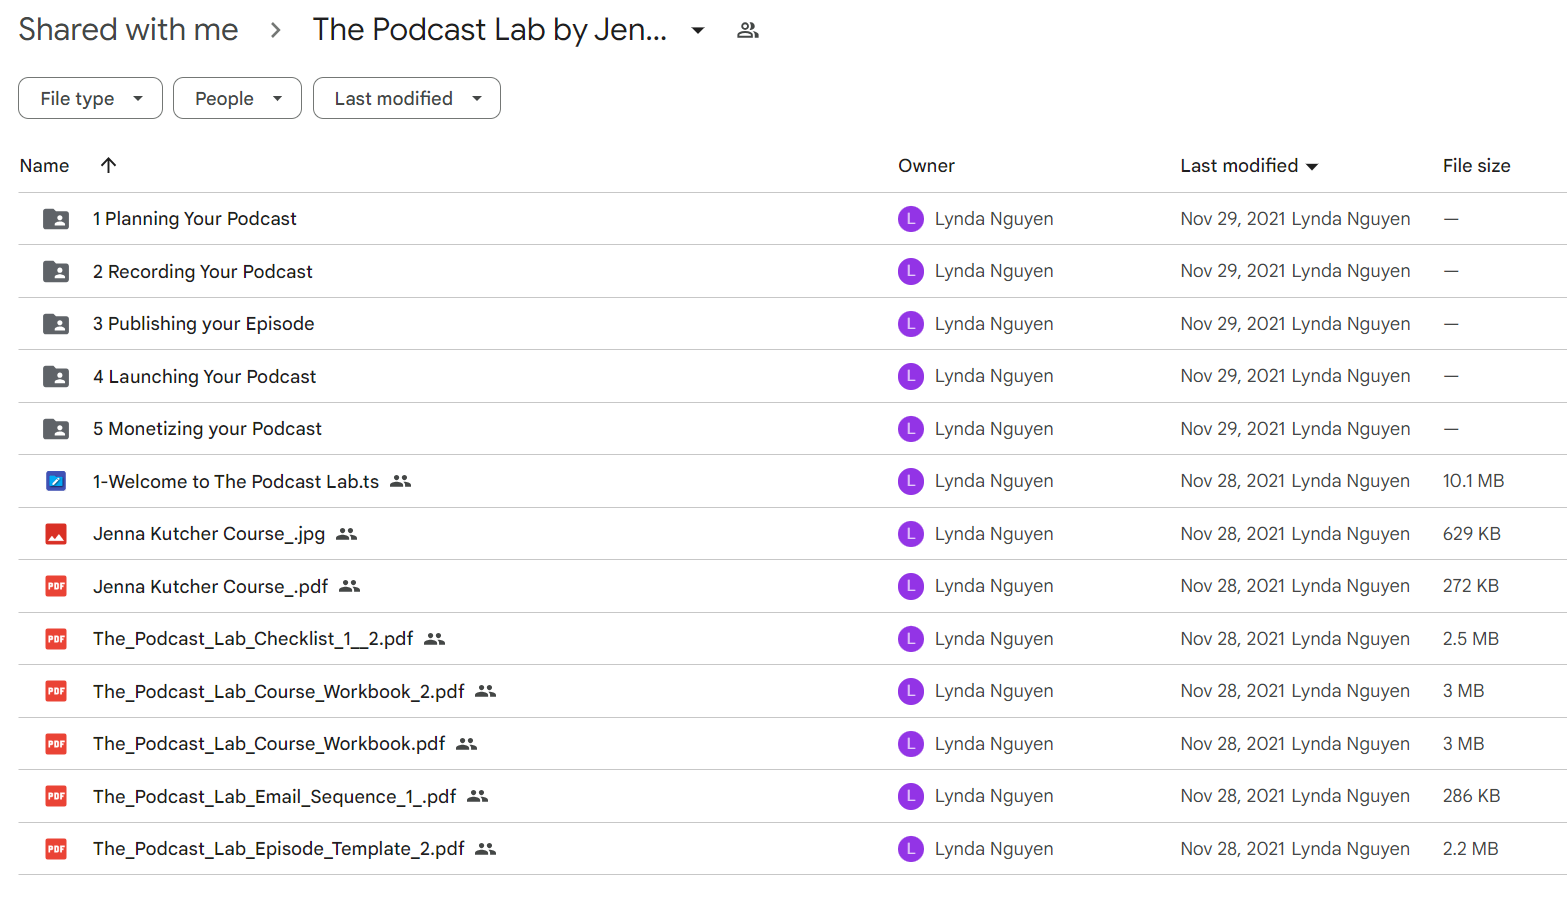
Task: Click the shared folder icon for 3 Publishing your Episode
Action: [x=56, y=324]
